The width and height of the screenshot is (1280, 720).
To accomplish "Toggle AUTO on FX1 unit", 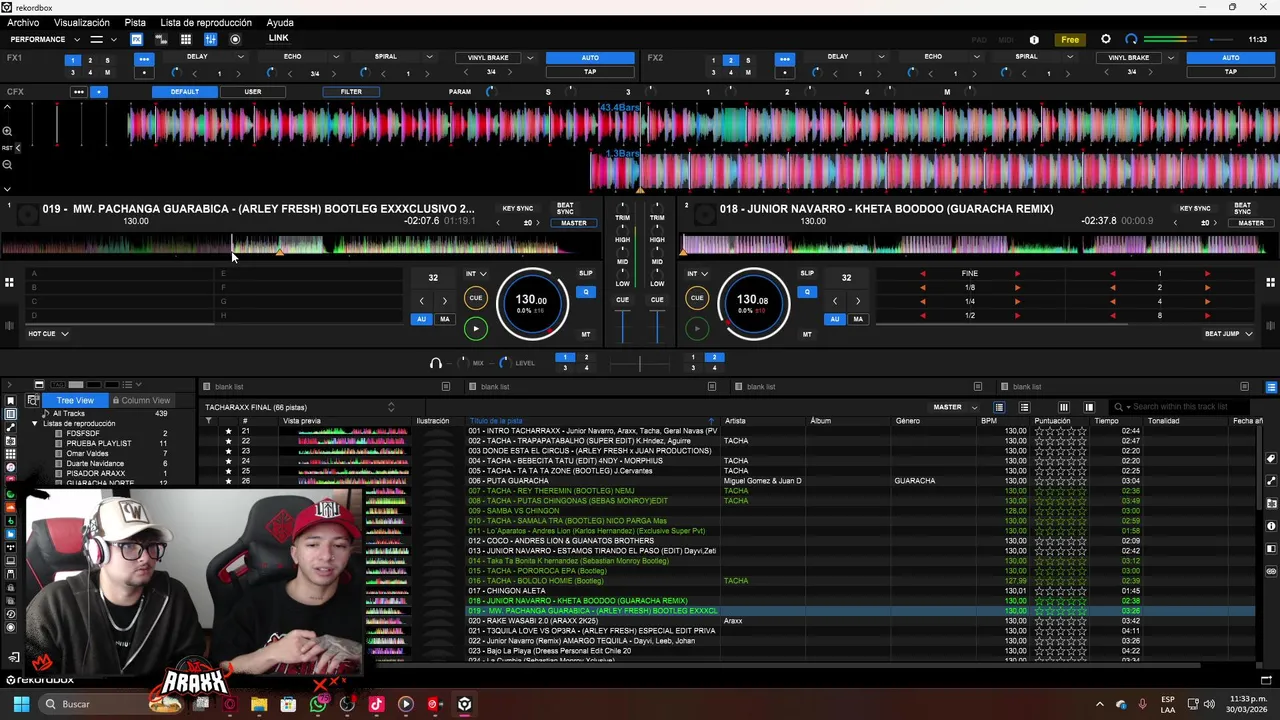I will point(590,58).
